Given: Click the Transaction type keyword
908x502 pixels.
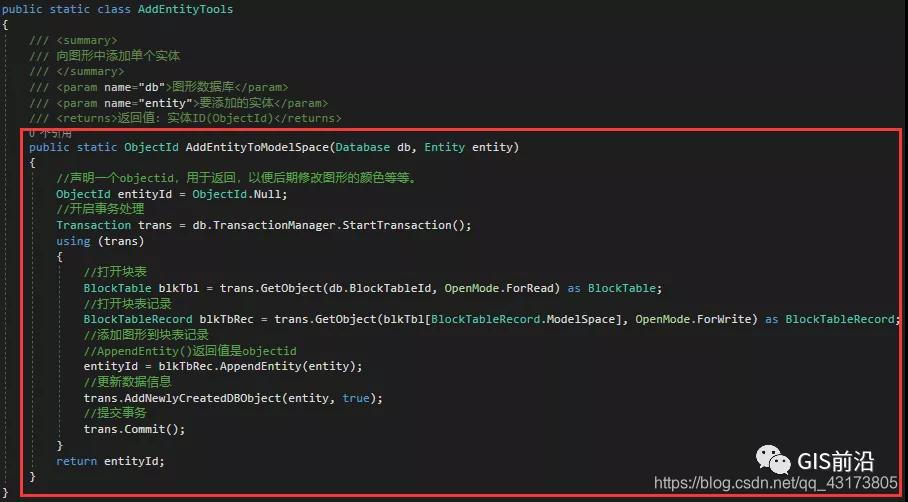Looking at the screenshot, I should click(x=93, y=225).
